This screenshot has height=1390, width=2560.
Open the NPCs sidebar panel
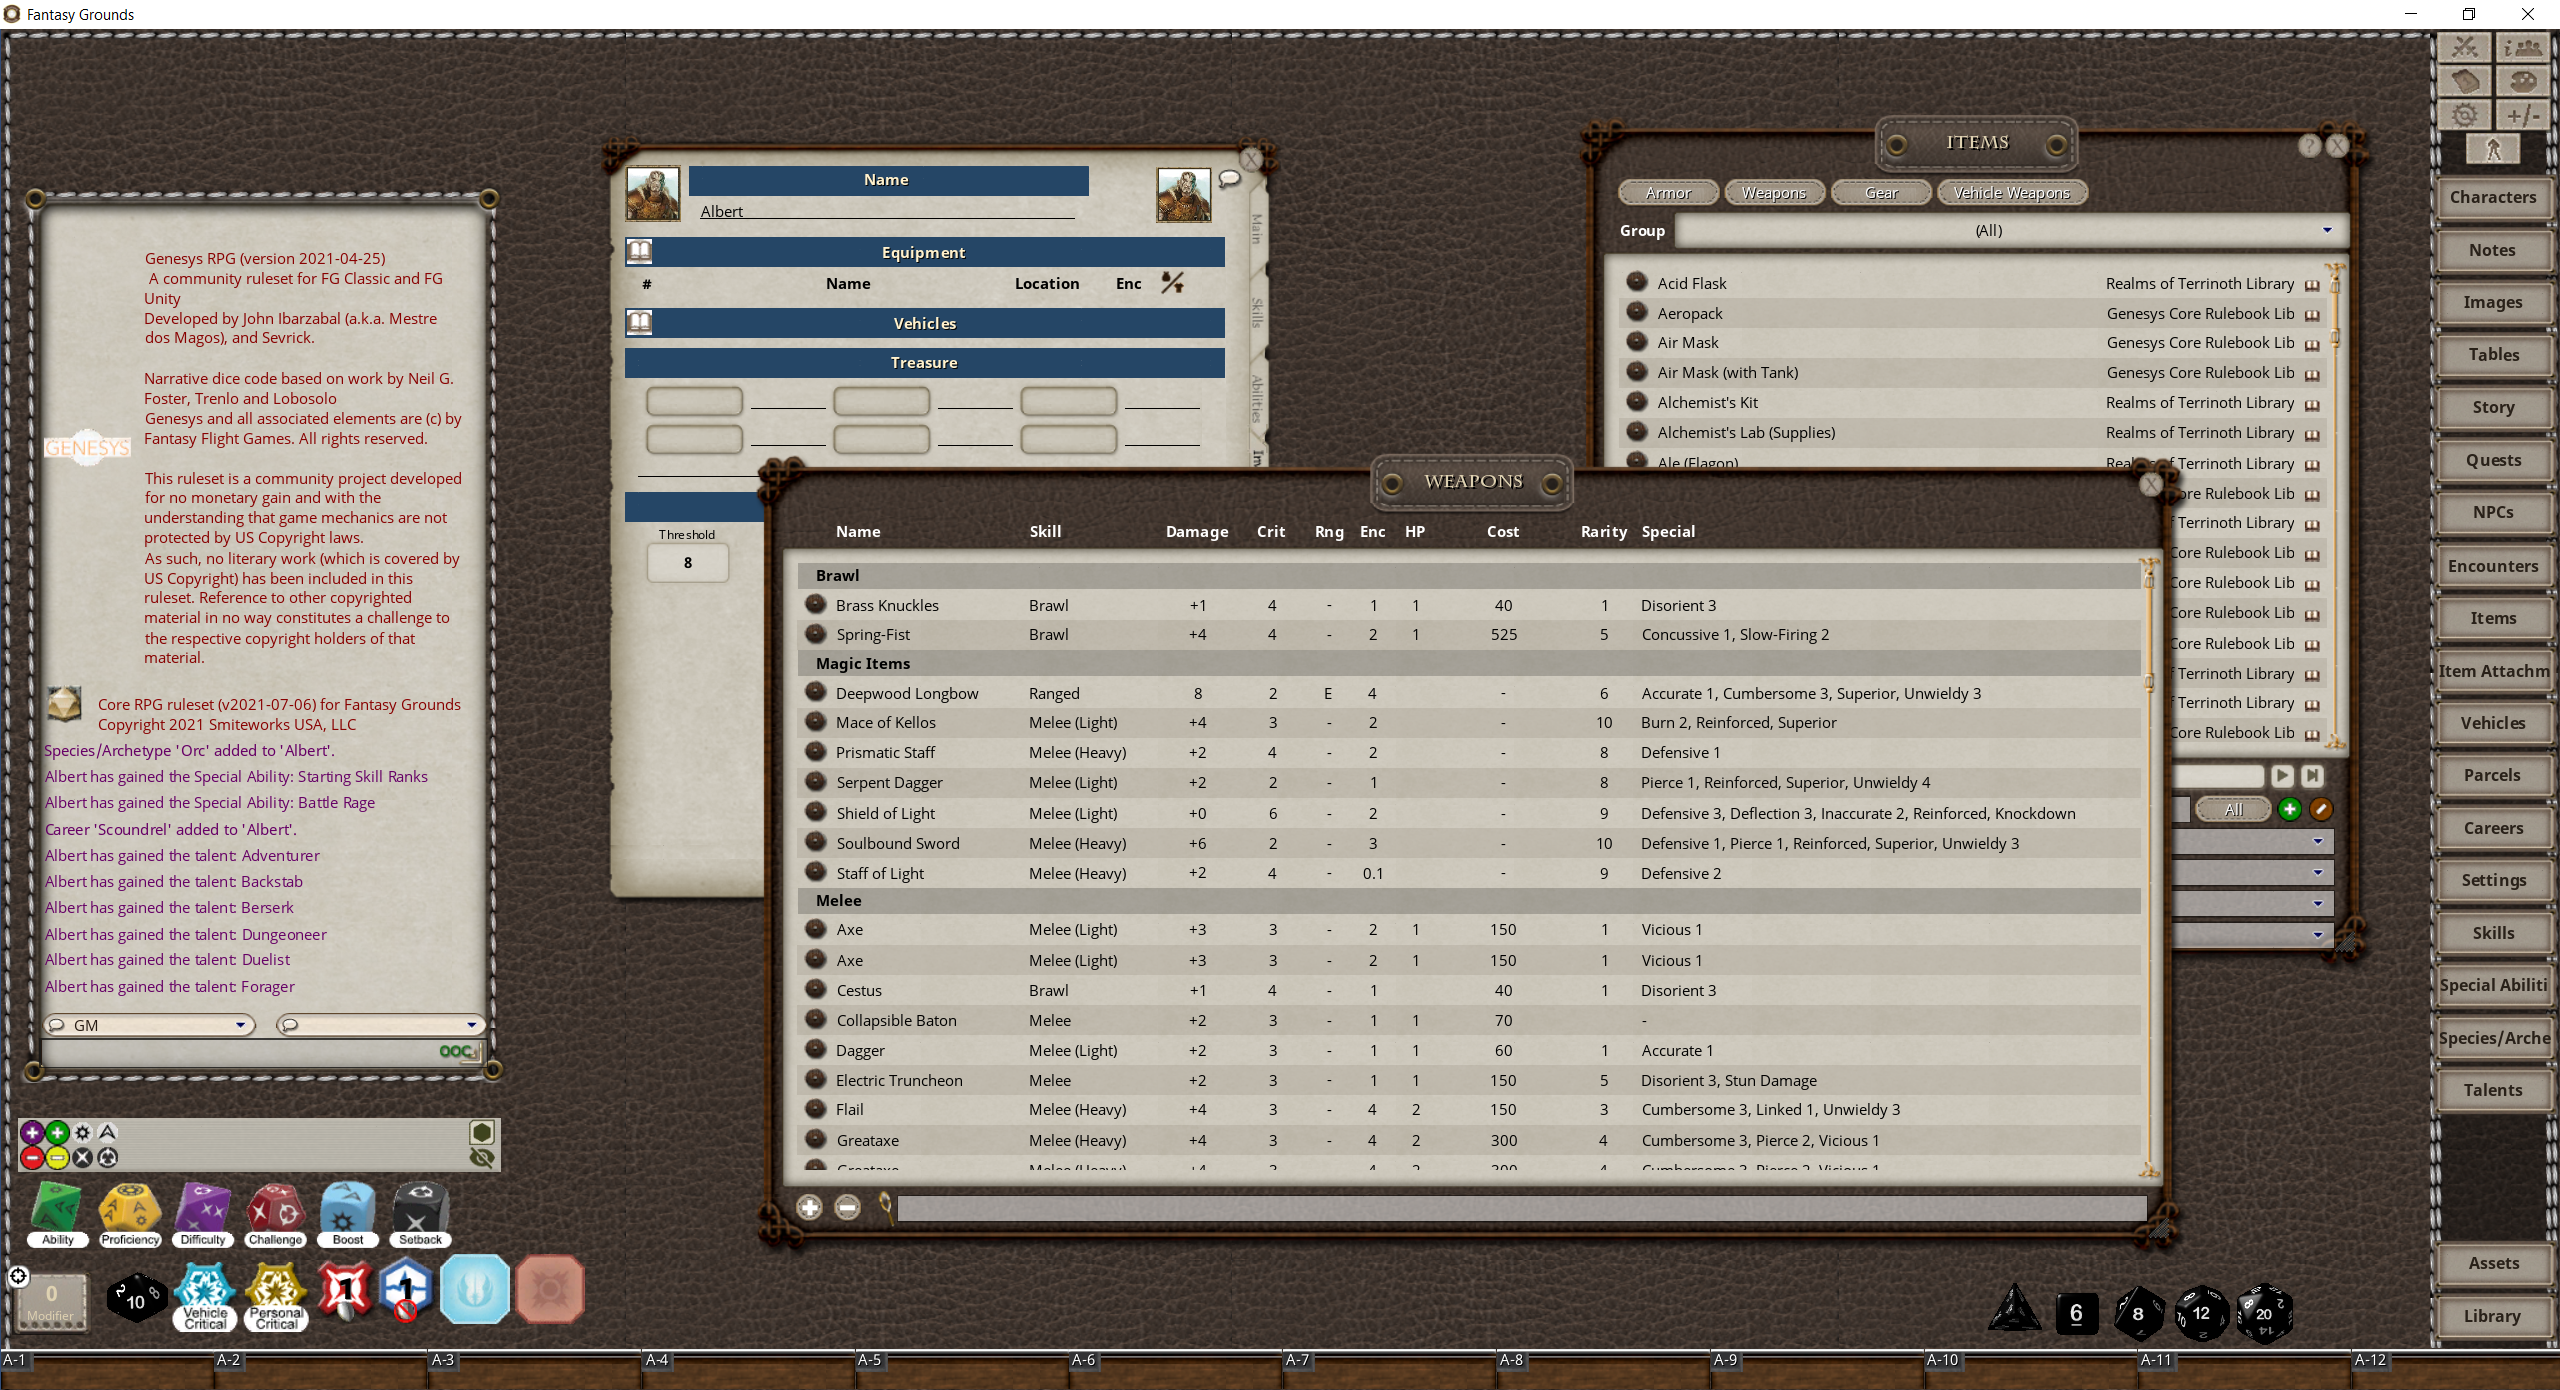pyautogui.click(x=2493, y=512)
